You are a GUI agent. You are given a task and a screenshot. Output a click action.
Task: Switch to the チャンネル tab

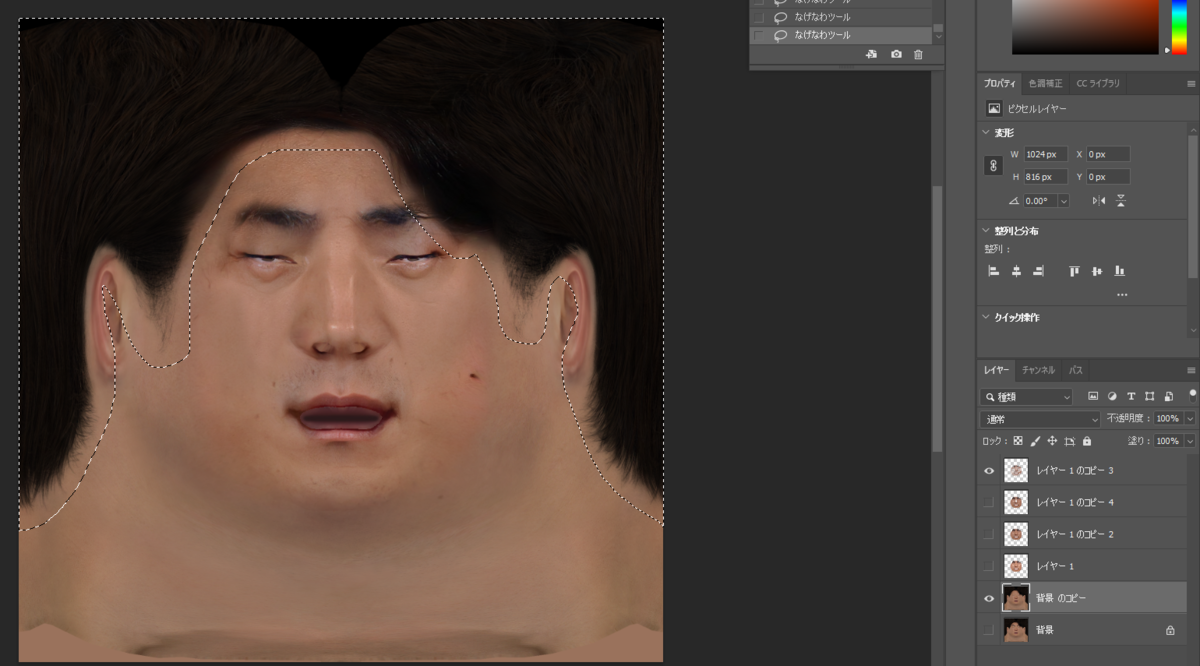pyautogui.click(x=1039, y=370)
